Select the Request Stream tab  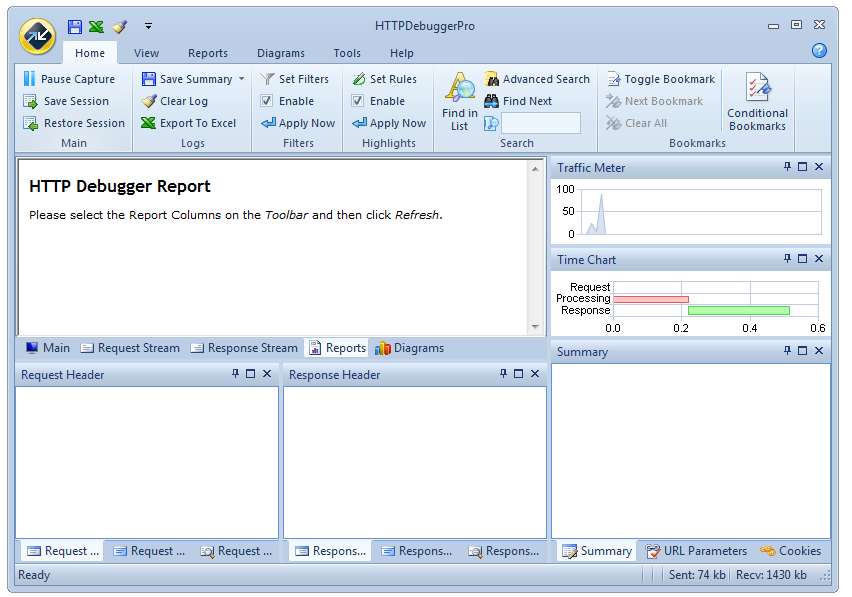(130, 348)
